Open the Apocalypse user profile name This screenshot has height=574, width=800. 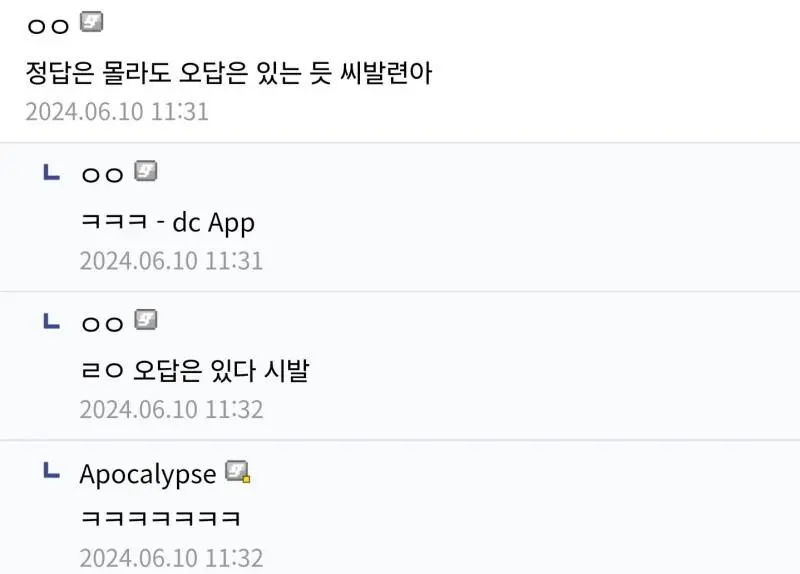point(148,475)
